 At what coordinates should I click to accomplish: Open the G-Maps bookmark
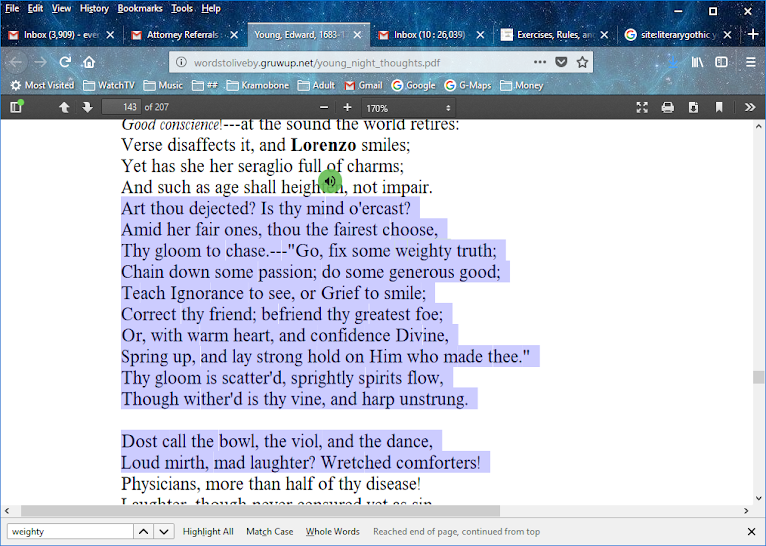click(468, 85)
